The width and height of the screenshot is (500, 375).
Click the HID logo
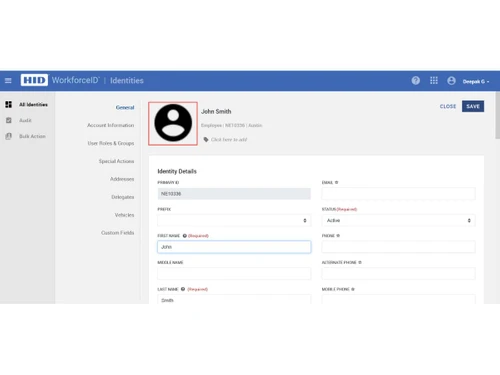coord(34,80)
